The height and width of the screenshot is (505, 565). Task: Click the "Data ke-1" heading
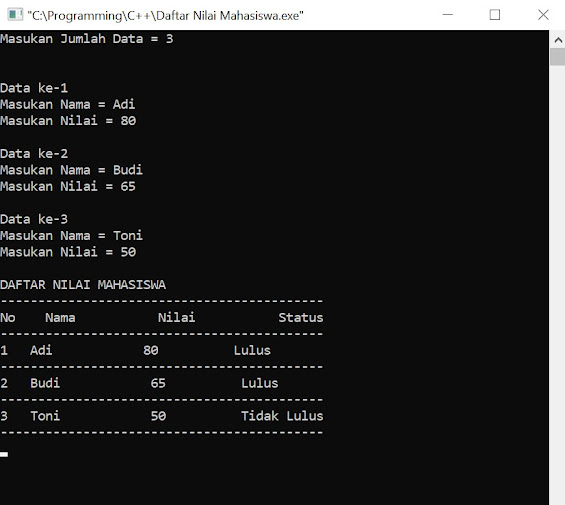pyautogui.click(x=34, y=88)
